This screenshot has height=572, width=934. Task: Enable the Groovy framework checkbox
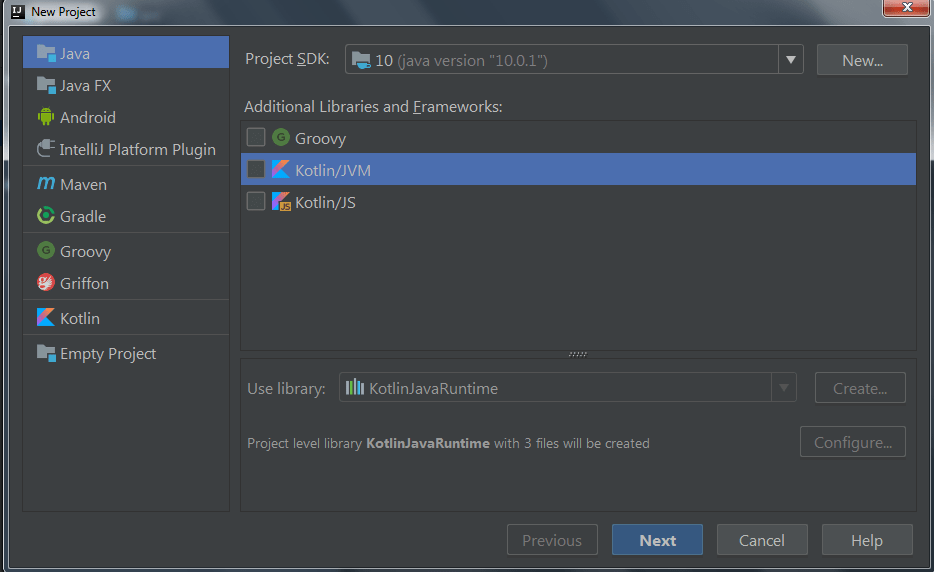tap(256, 137)
